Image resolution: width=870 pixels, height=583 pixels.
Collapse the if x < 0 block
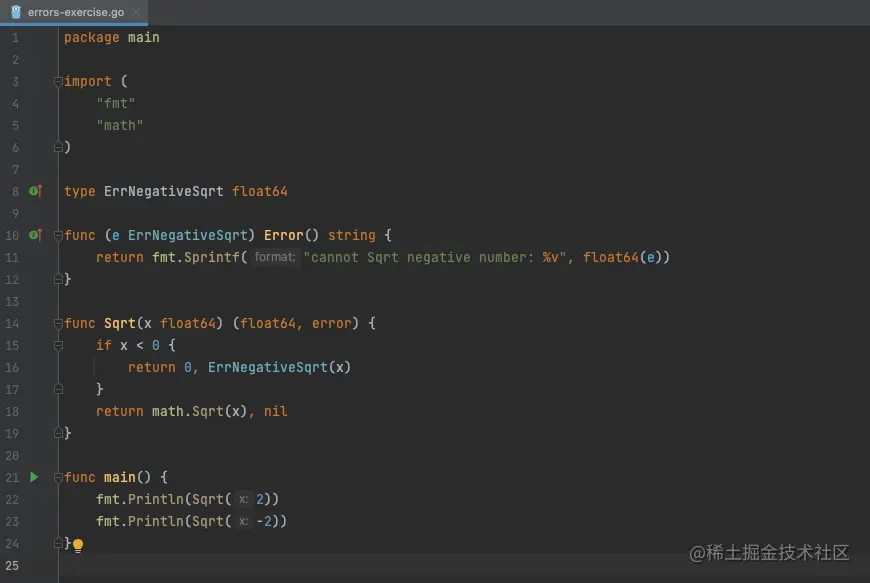point(58,346)
